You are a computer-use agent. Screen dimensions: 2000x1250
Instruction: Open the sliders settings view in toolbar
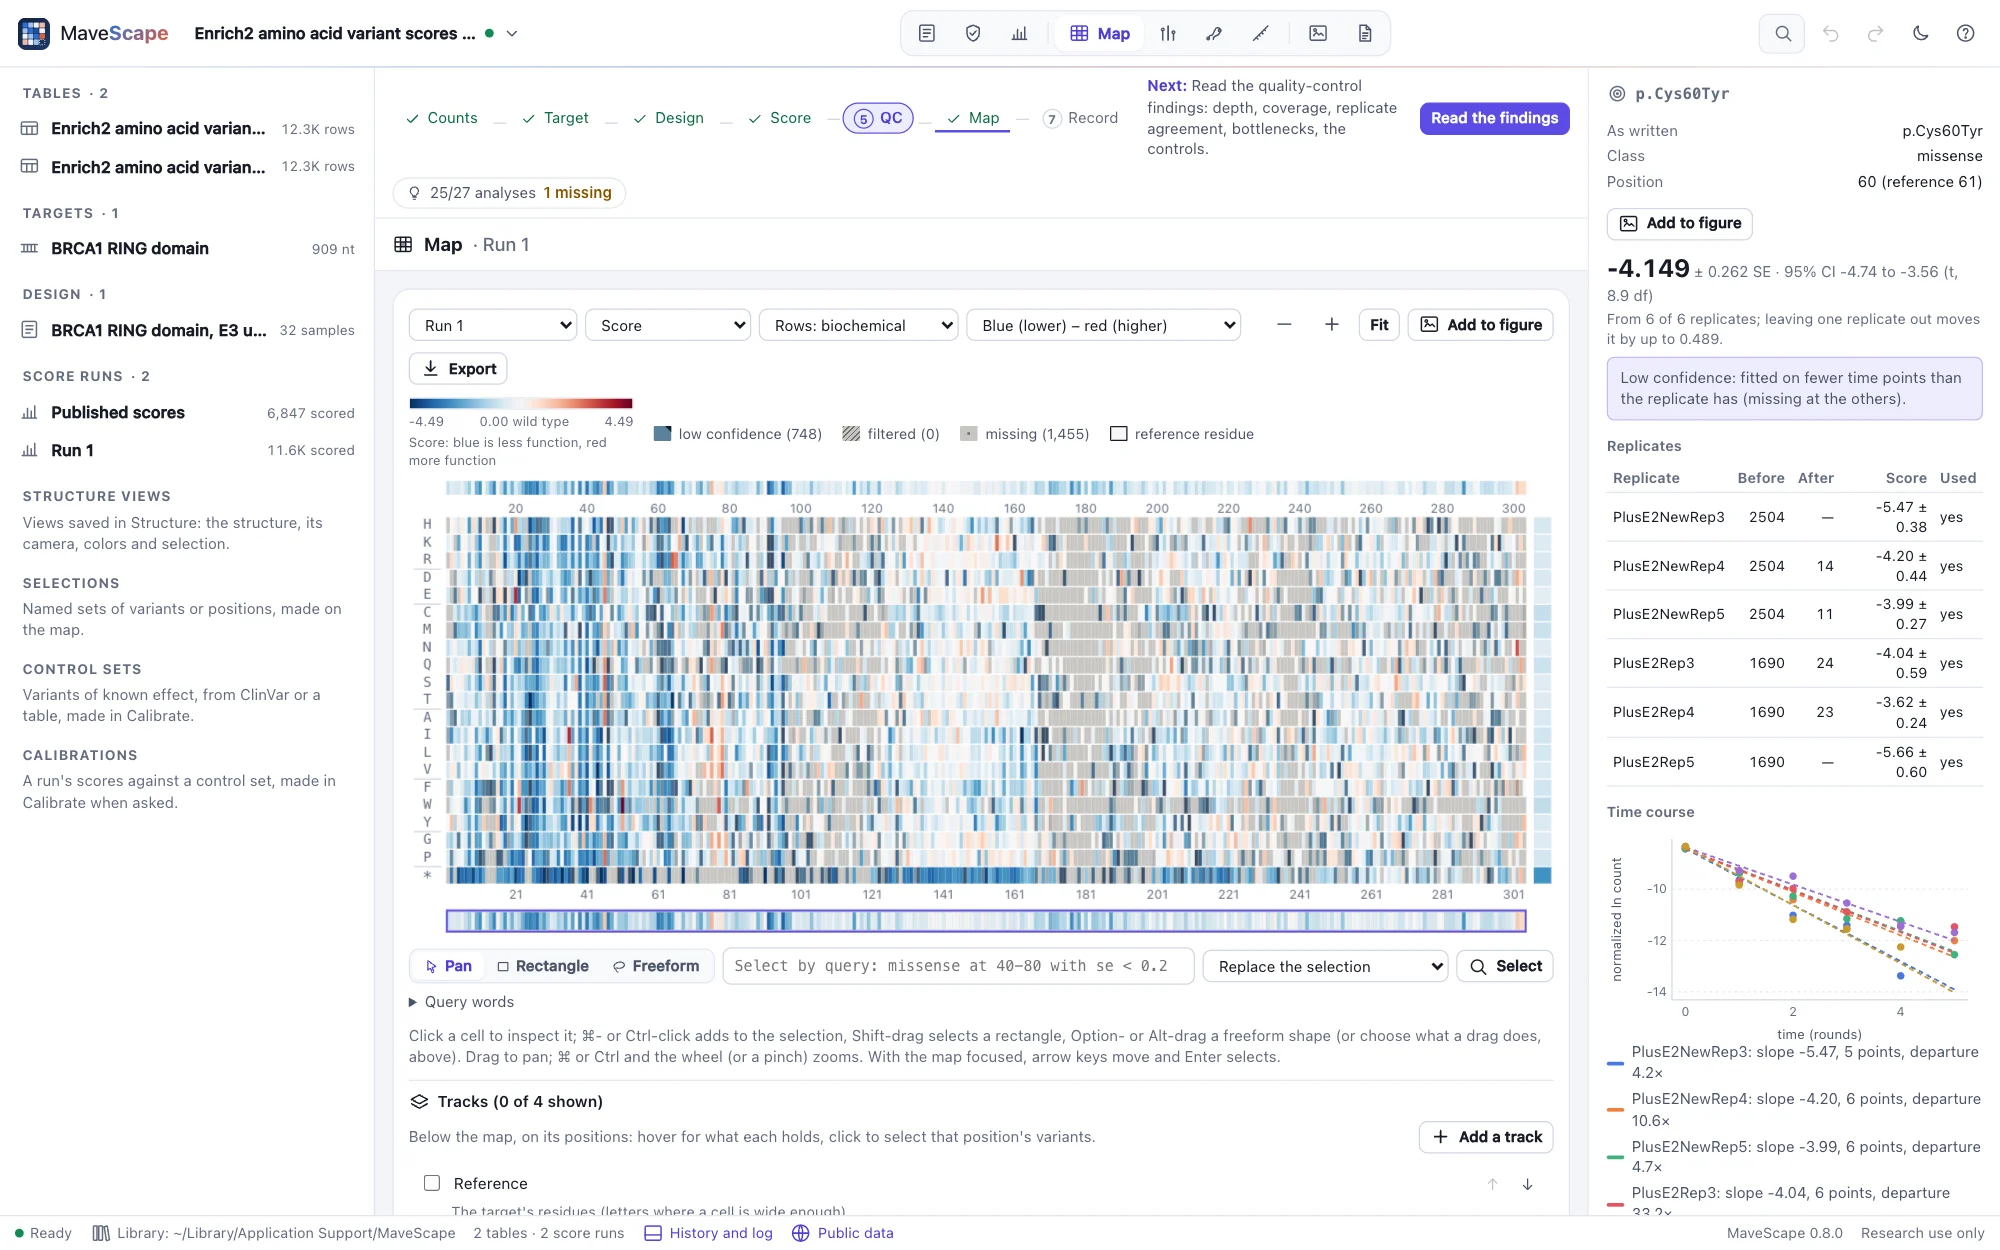[1168, 33]
